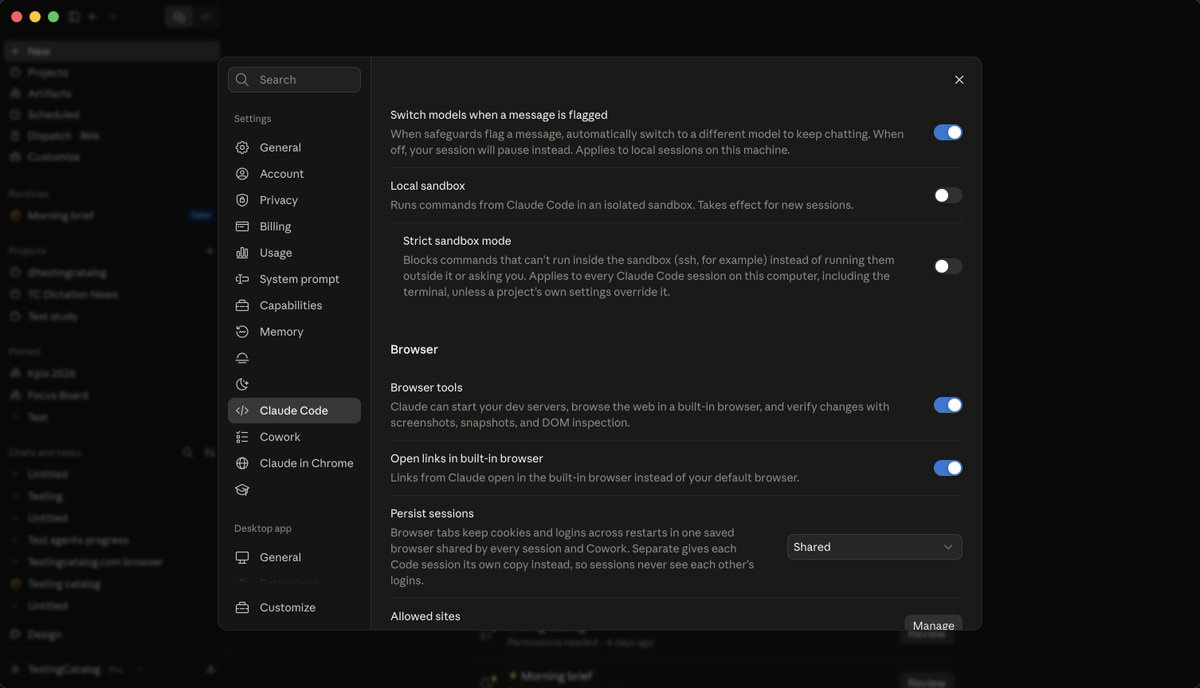Screen dimensions: 1200x688
Task: Open Artifacts in the main sidebar
Action: [112, 93]
